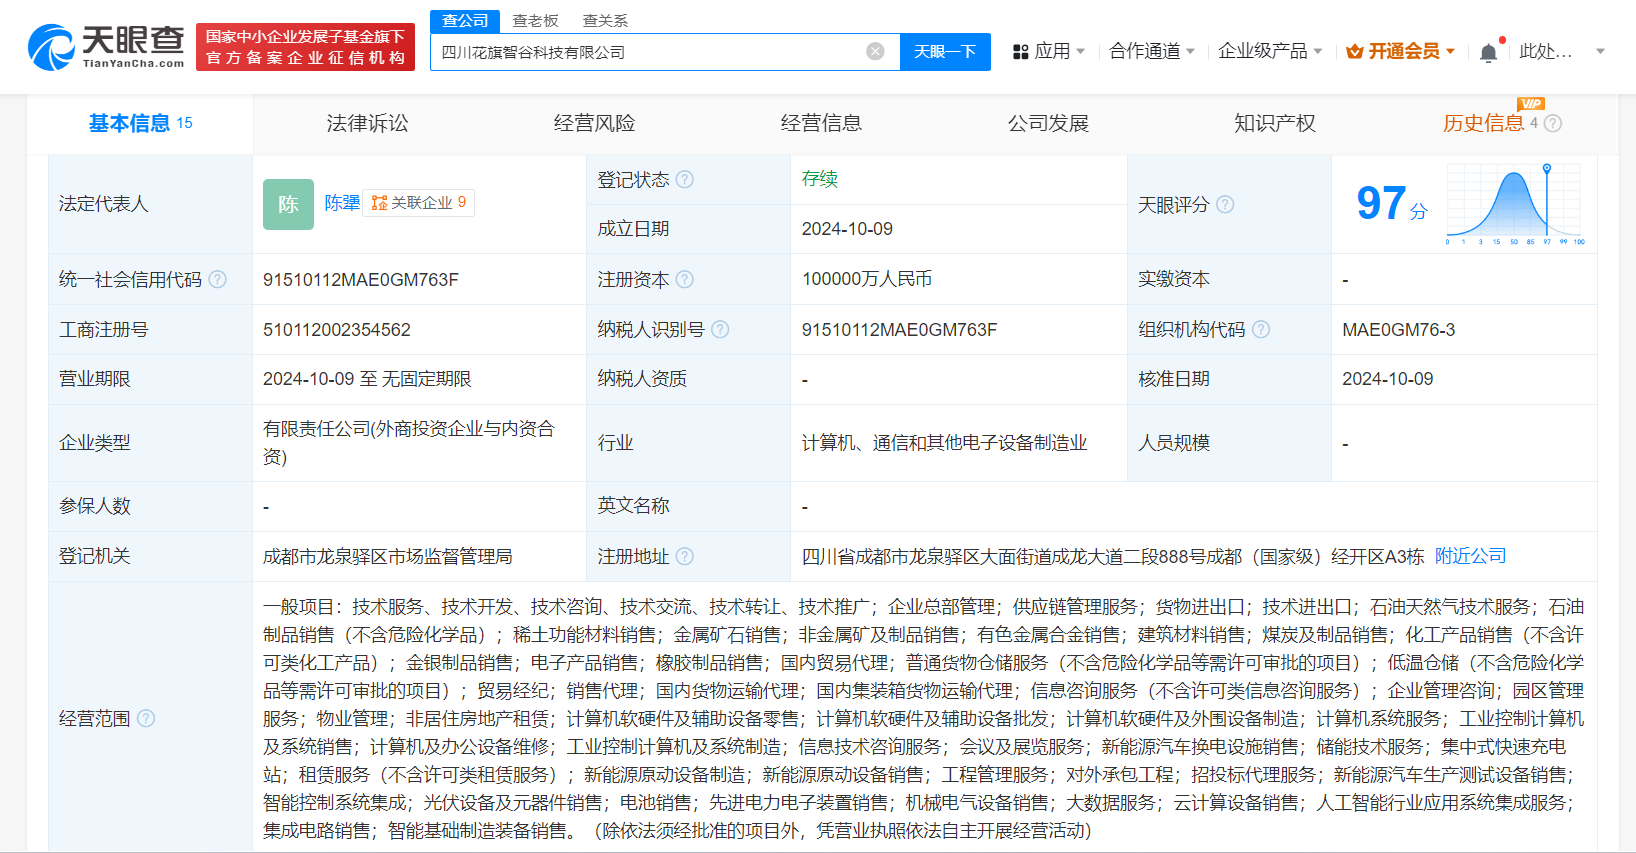Screen dimensions: 1636x853
Task: Click the credit code 91510112MAE0GM763F value
Action: [x=361, y=280]
